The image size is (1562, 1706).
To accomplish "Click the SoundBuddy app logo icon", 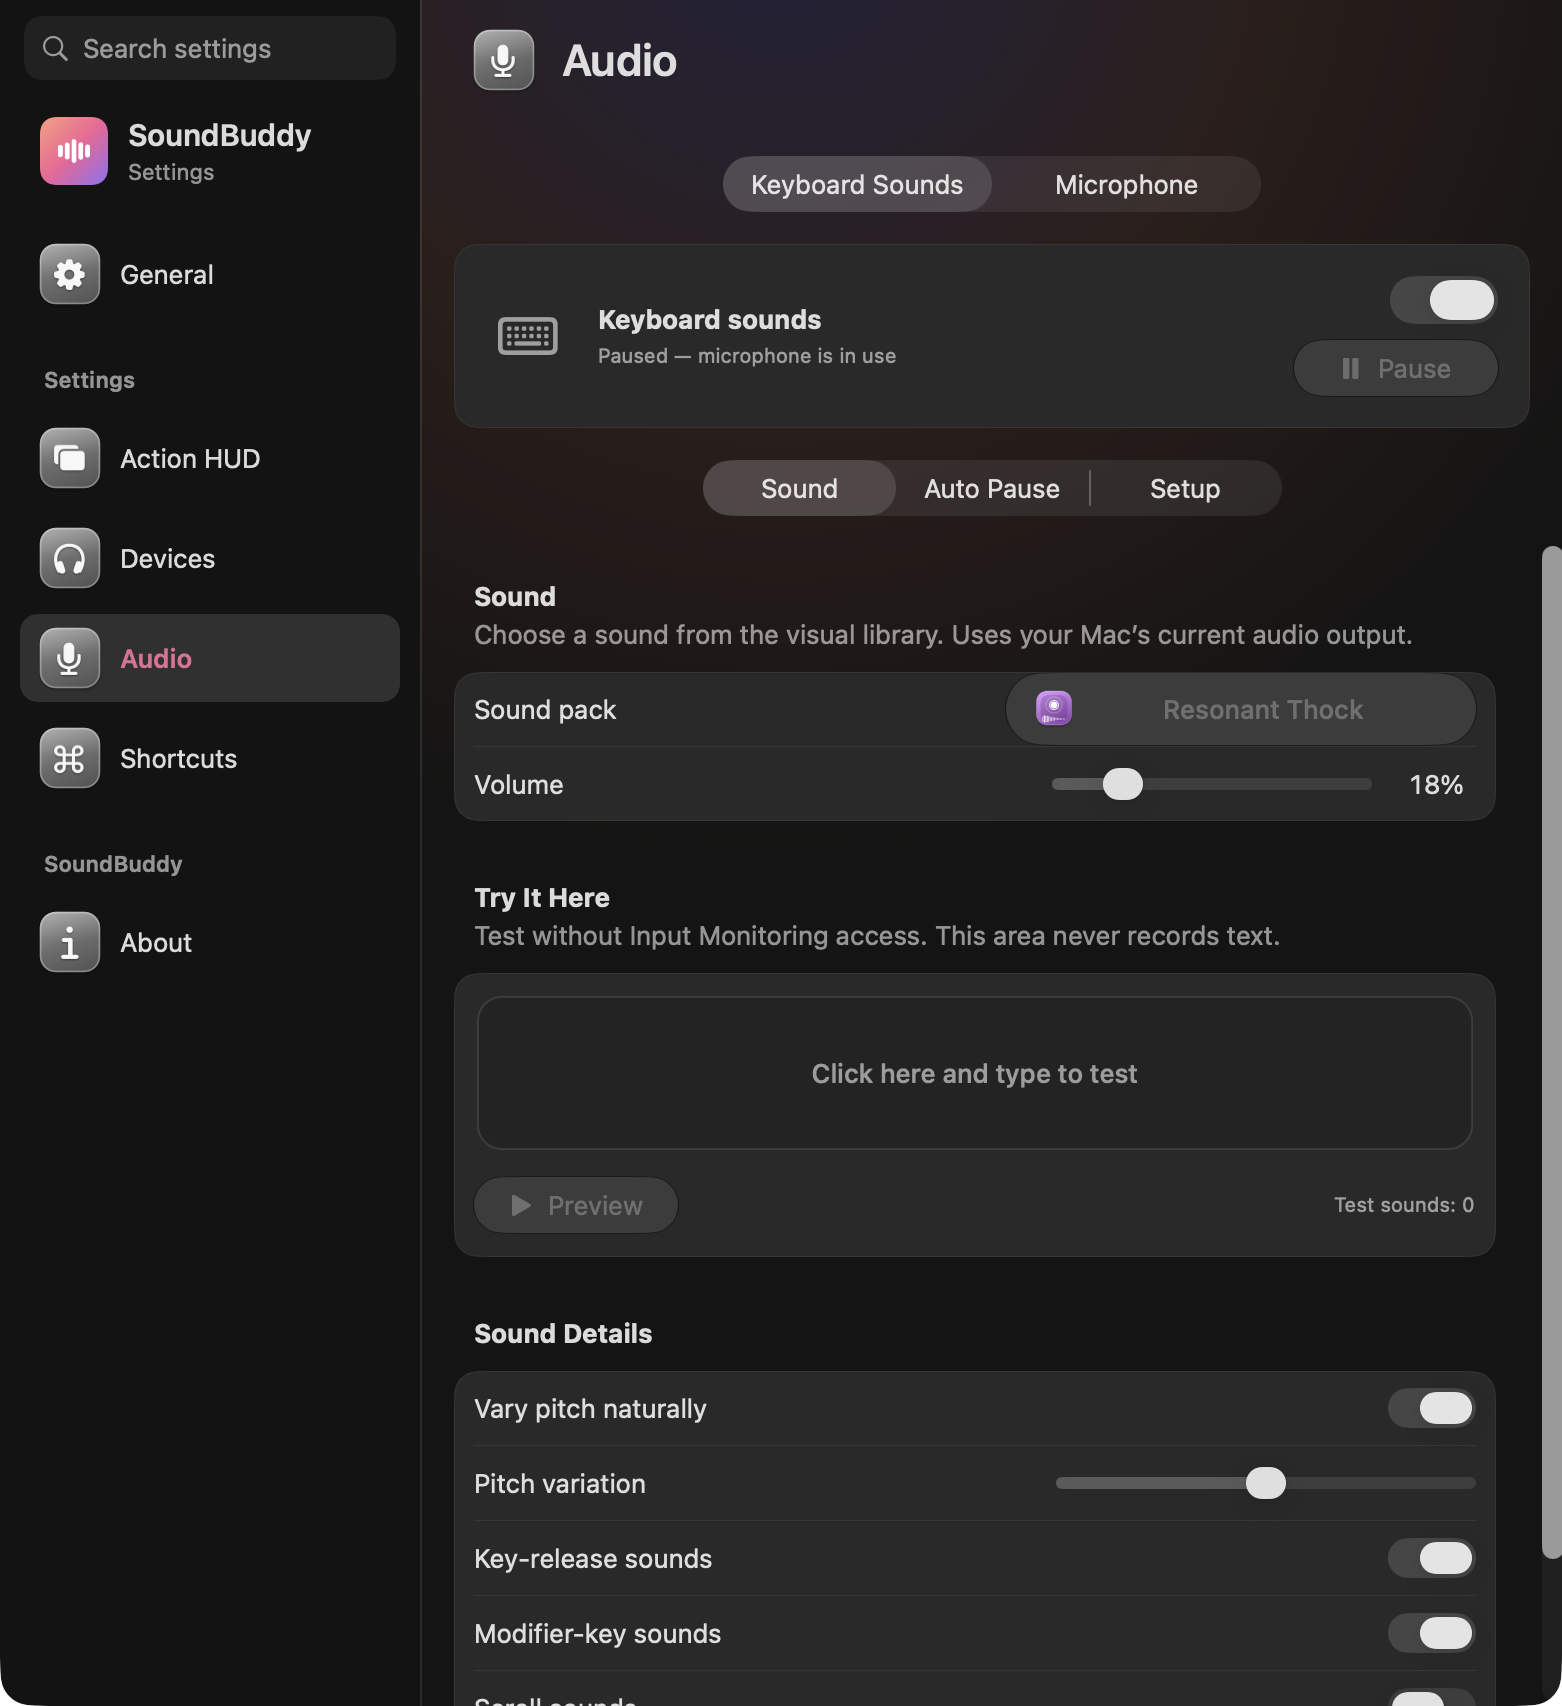I will pyautogui.click(x=74, y=151).
